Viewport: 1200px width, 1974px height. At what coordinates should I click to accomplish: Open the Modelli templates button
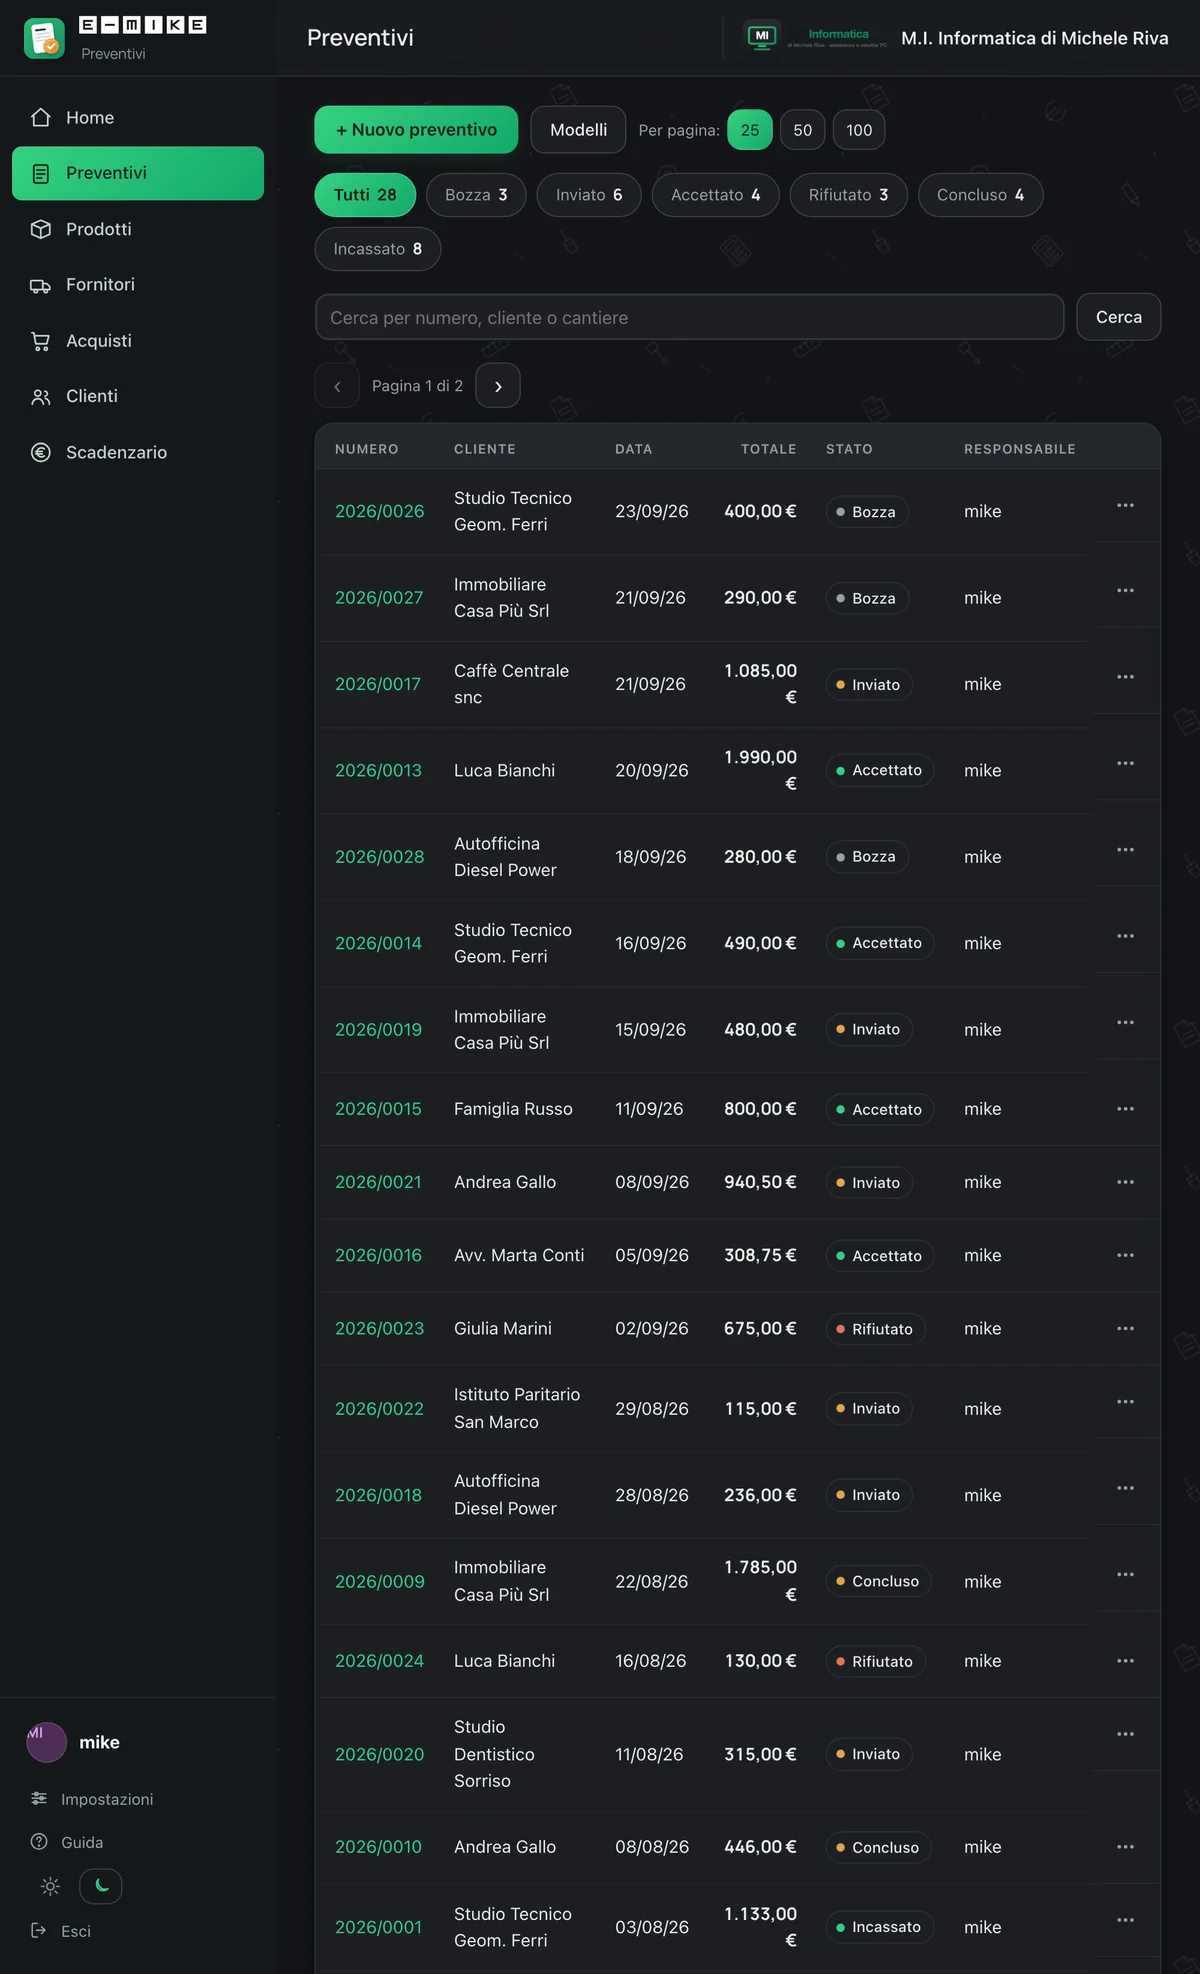[578, 130]
